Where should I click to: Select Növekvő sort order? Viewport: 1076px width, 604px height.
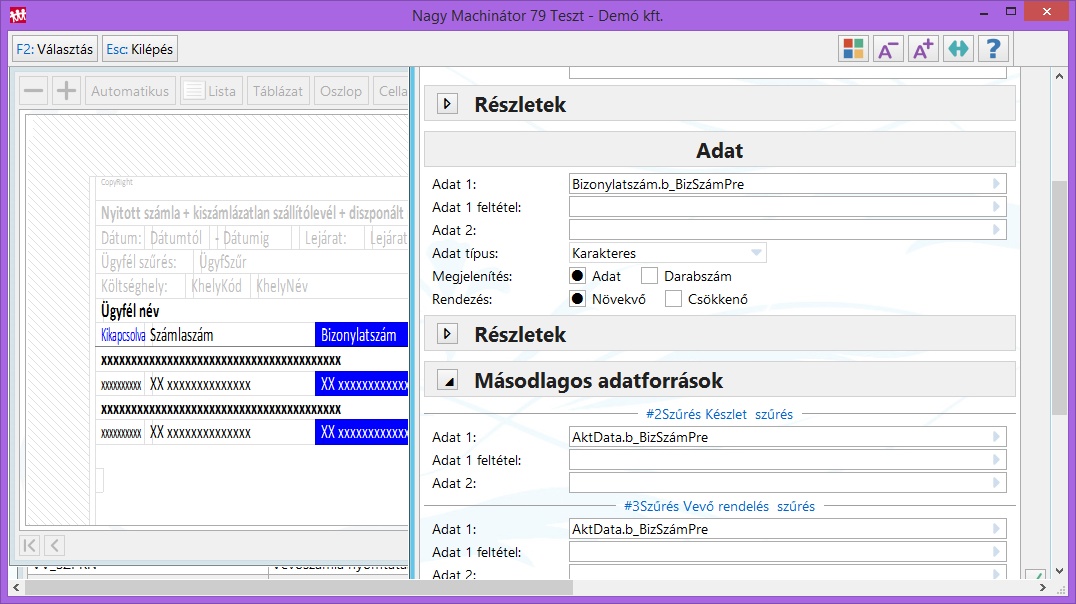pyautogui.click(x=578, y=299)
